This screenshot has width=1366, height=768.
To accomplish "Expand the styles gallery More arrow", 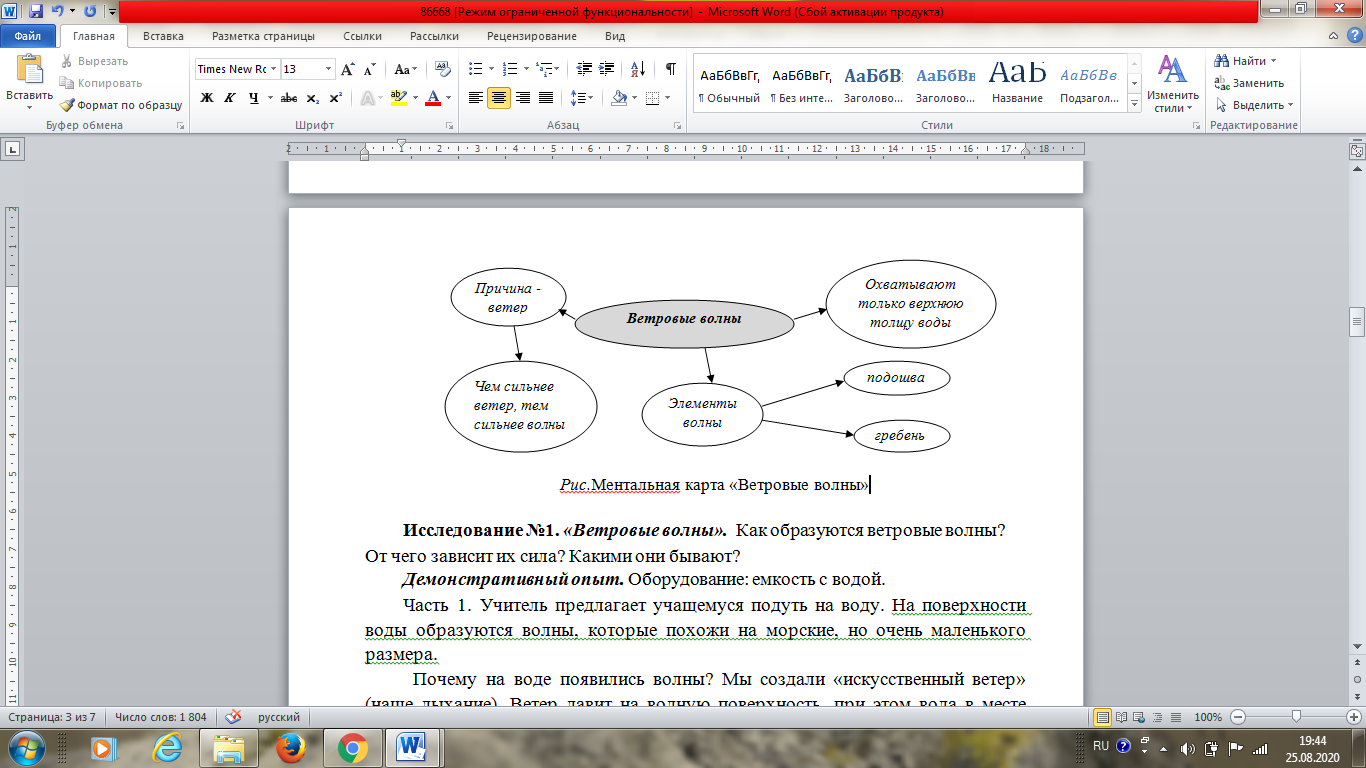I will pos(1134,104).
